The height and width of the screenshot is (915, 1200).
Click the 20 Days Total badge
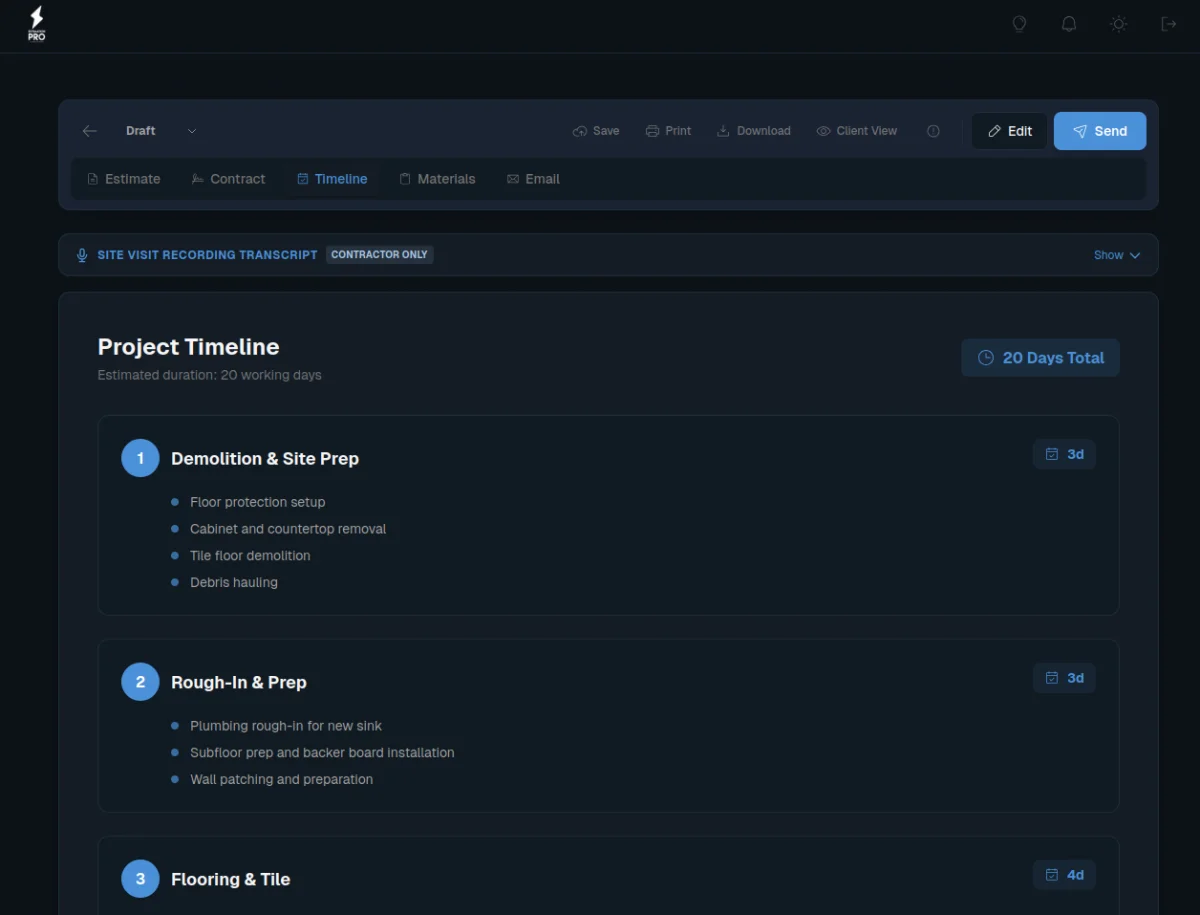1040,357
